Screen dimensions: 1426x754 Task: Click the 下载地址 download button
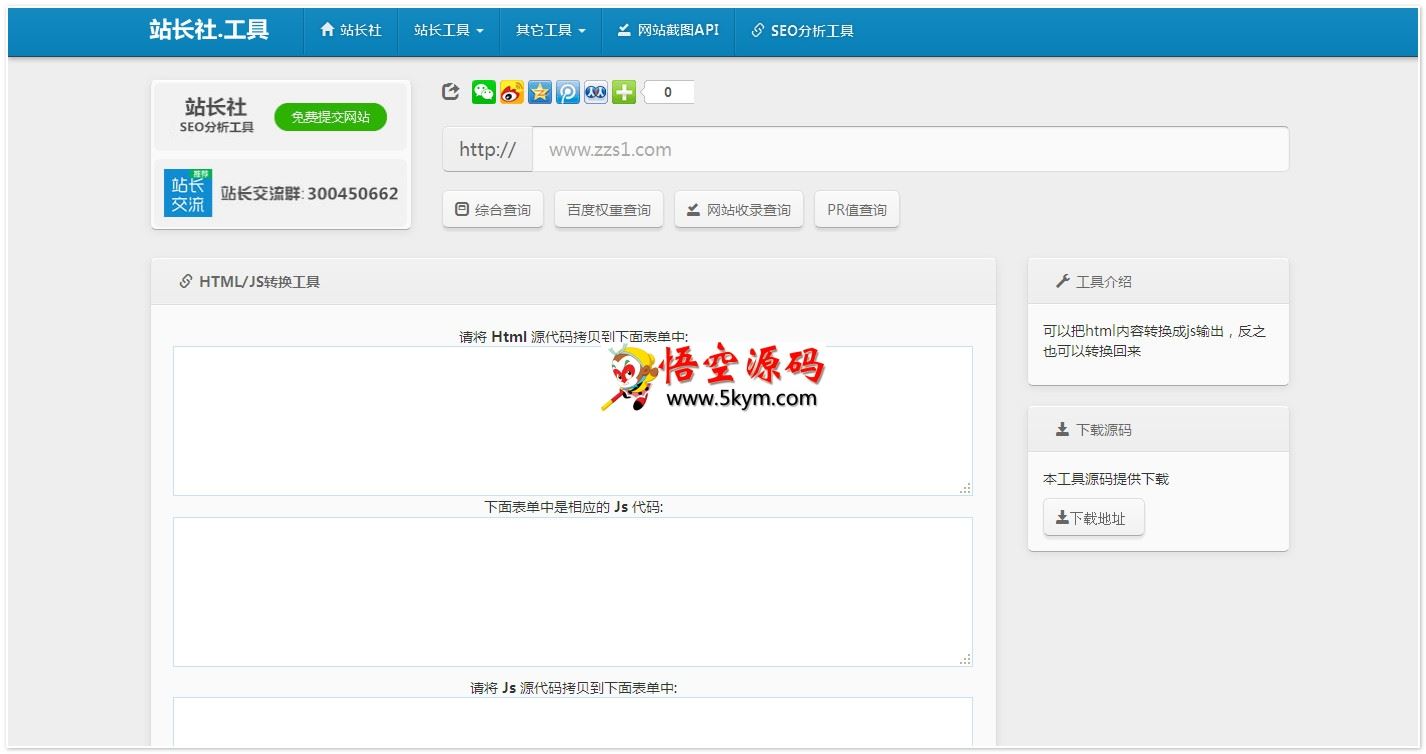(x=1094, y=518)
